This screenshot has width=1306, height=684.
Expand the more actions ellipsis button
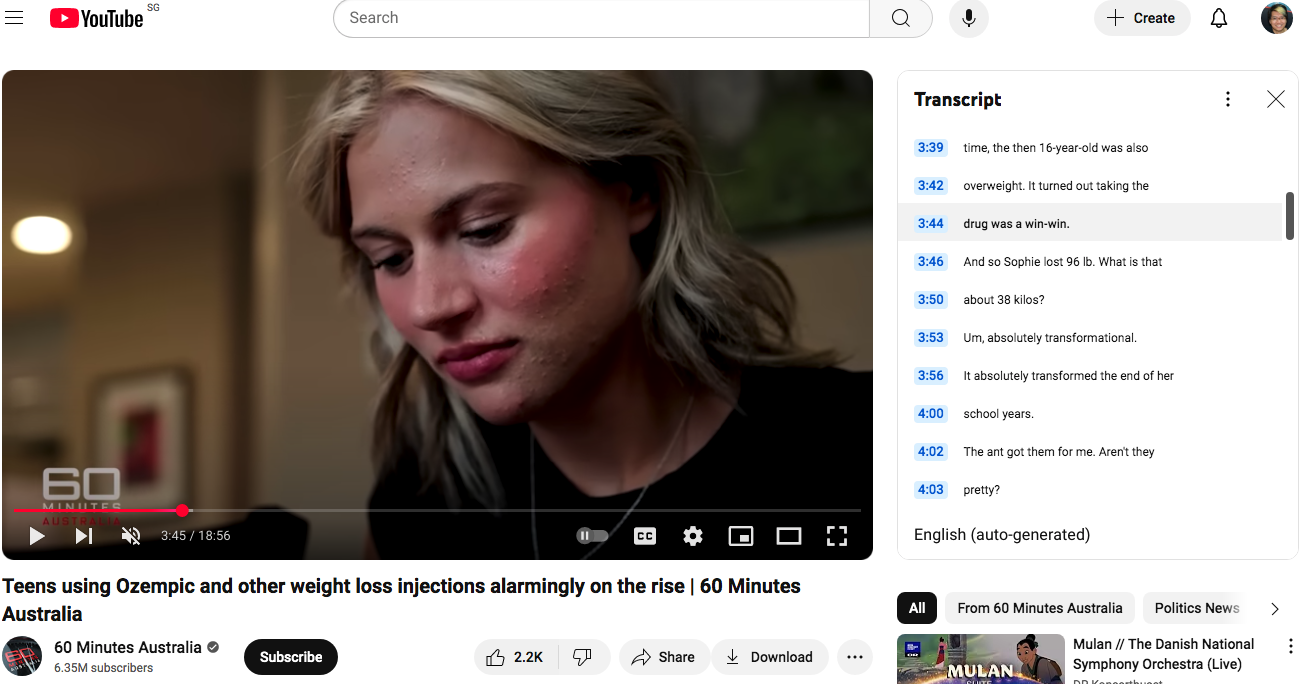855,657
